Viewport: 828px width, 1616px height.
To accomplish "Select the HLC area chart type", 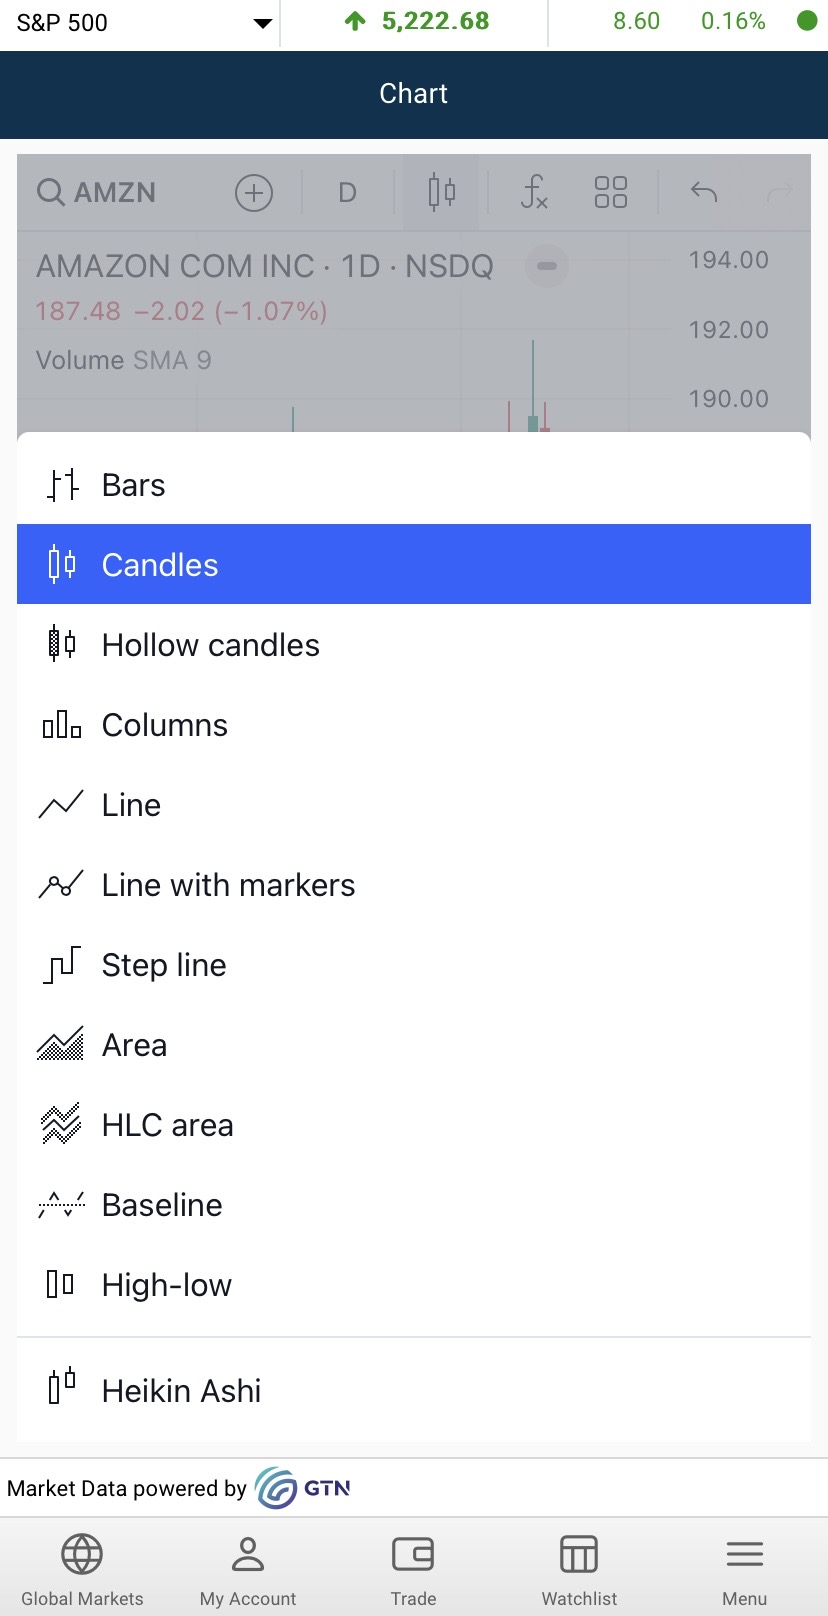I will click(414, 1125).
